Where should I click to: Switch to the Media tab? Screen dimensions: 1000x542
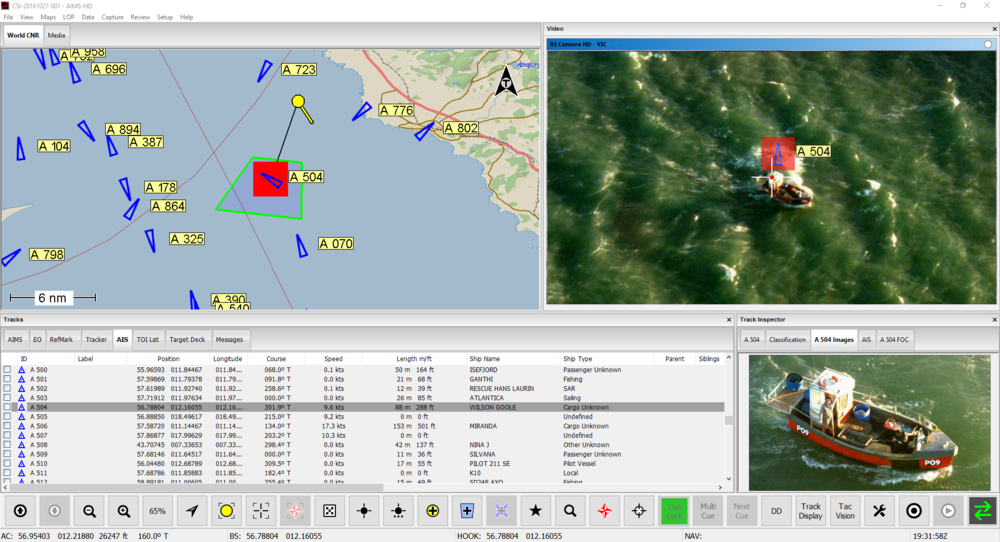coord(56,36)
